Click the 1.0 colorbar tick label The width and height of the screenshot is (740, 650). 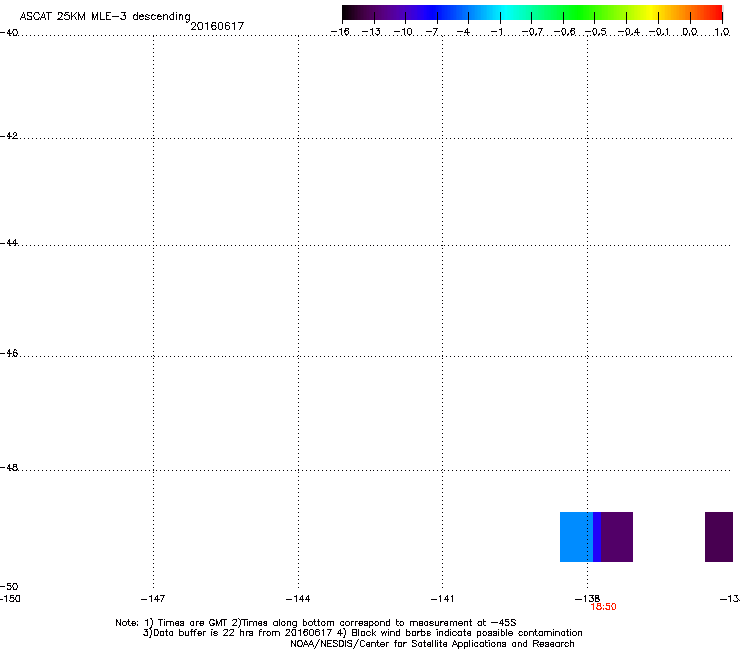coord(722,32)
